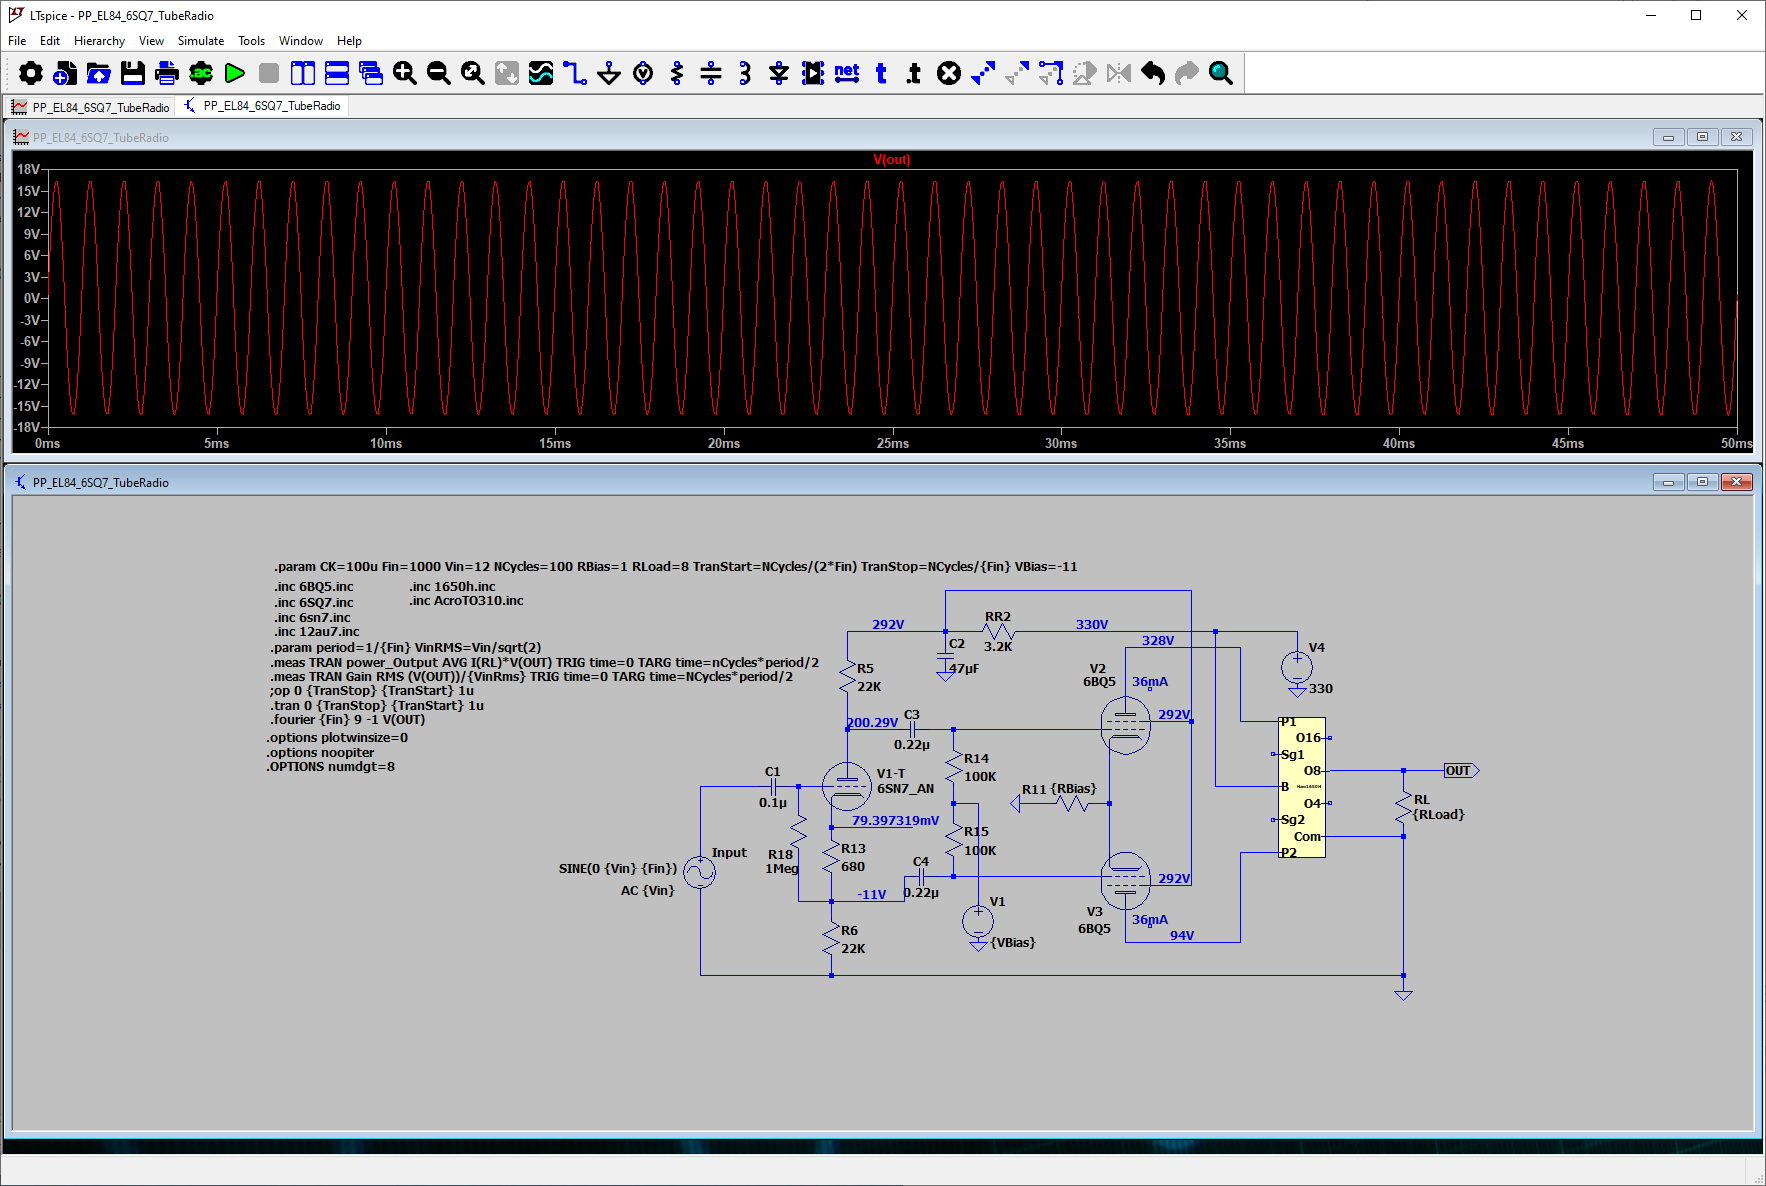Switch to the waveform plot tab
Screen dimensions: 1766x1186
[x=91, y=107]
